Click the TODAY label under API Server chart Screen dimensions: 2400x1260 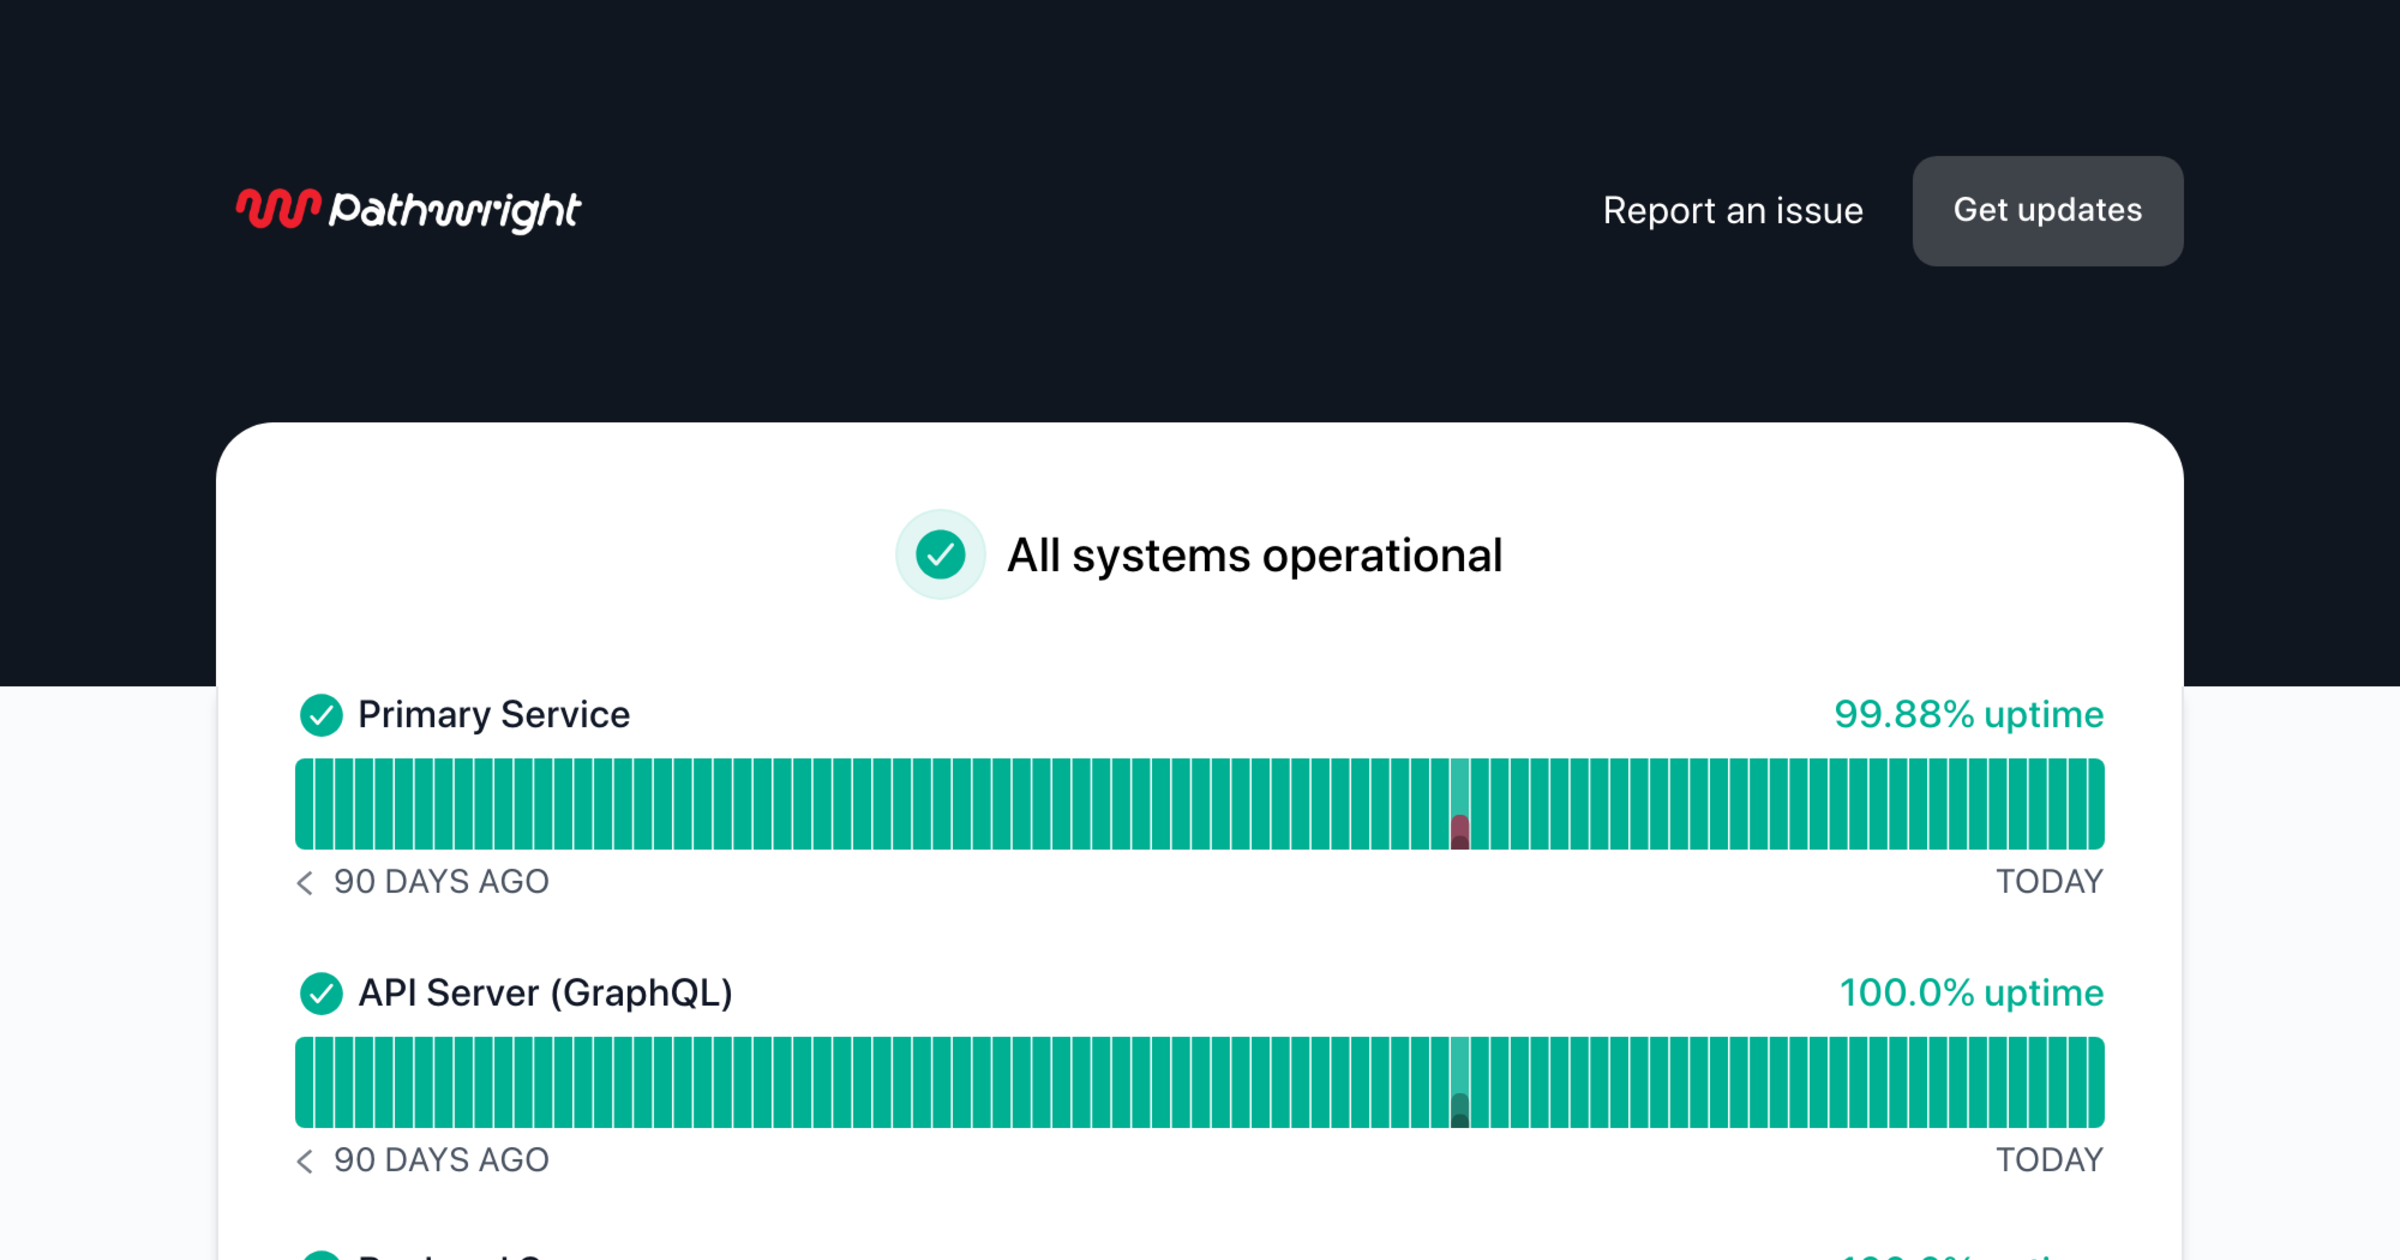click(2049, 1160)
